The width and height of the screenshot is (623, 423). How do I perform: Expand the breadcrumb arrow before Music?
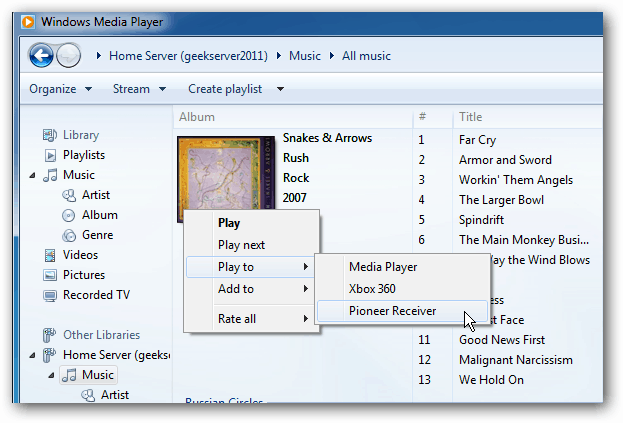pos(279,56)
